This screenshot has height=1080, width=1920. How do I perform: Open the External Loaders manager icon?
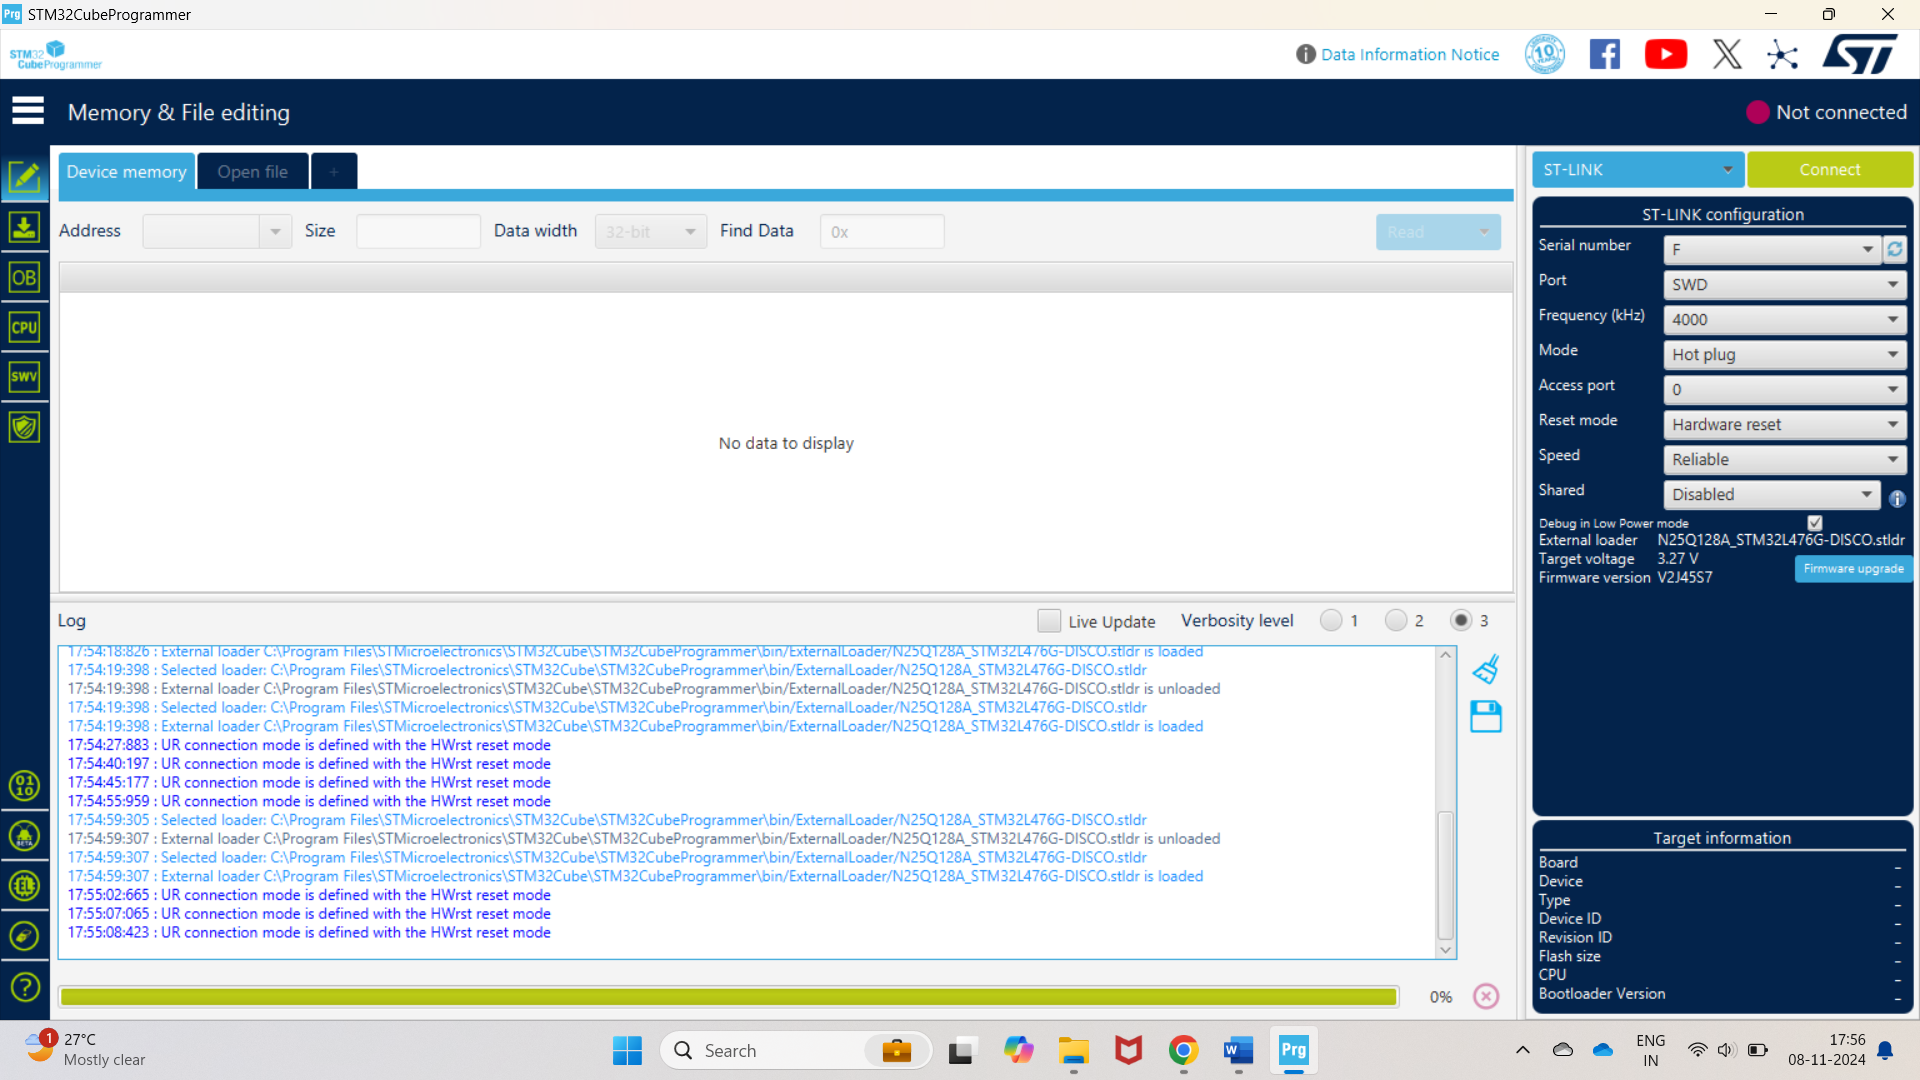pos(25,886)
